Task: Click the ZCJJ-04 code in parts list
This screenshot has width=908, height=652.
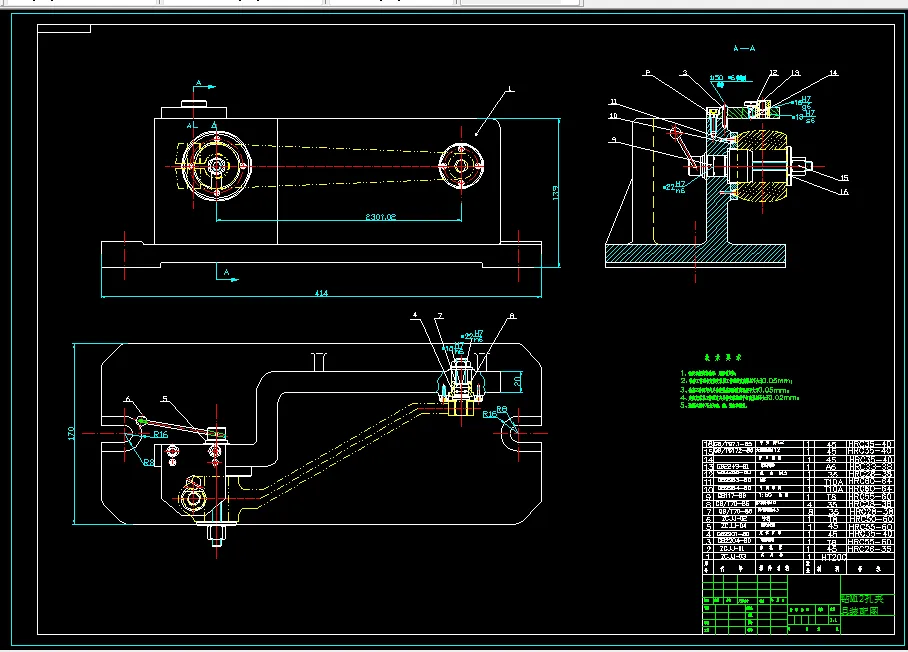Action: tap(734, 526)
